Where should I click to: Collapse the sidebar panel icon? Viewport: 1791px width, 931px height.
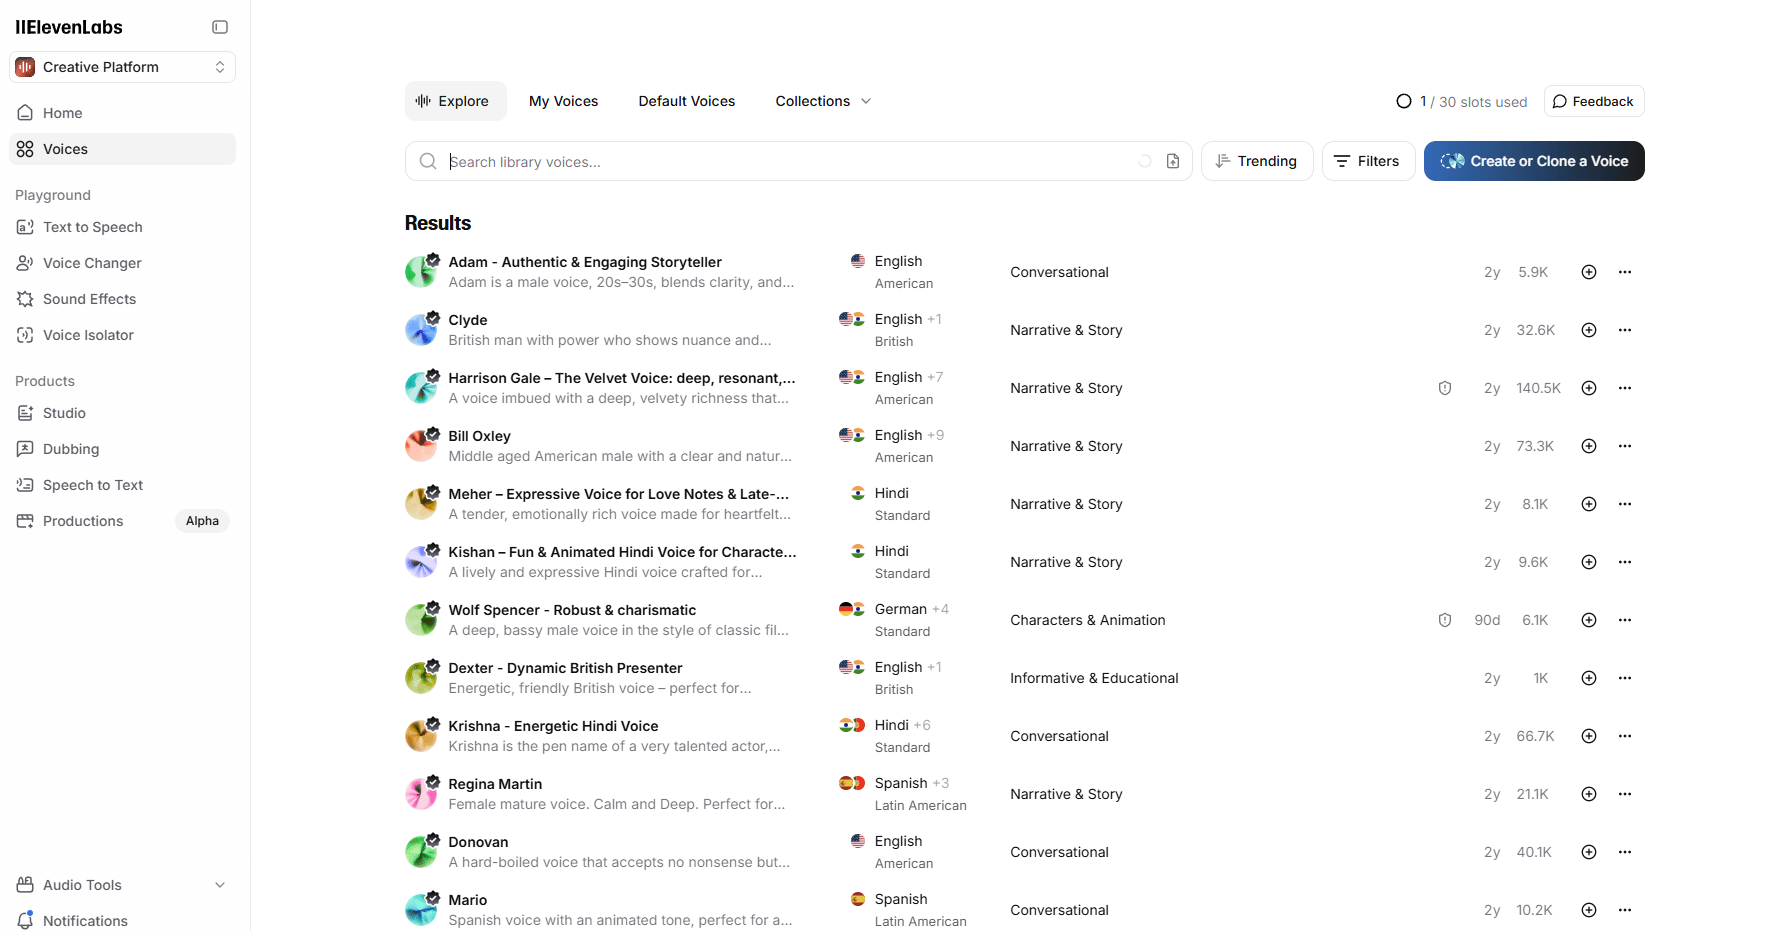[x=220, y=27]
